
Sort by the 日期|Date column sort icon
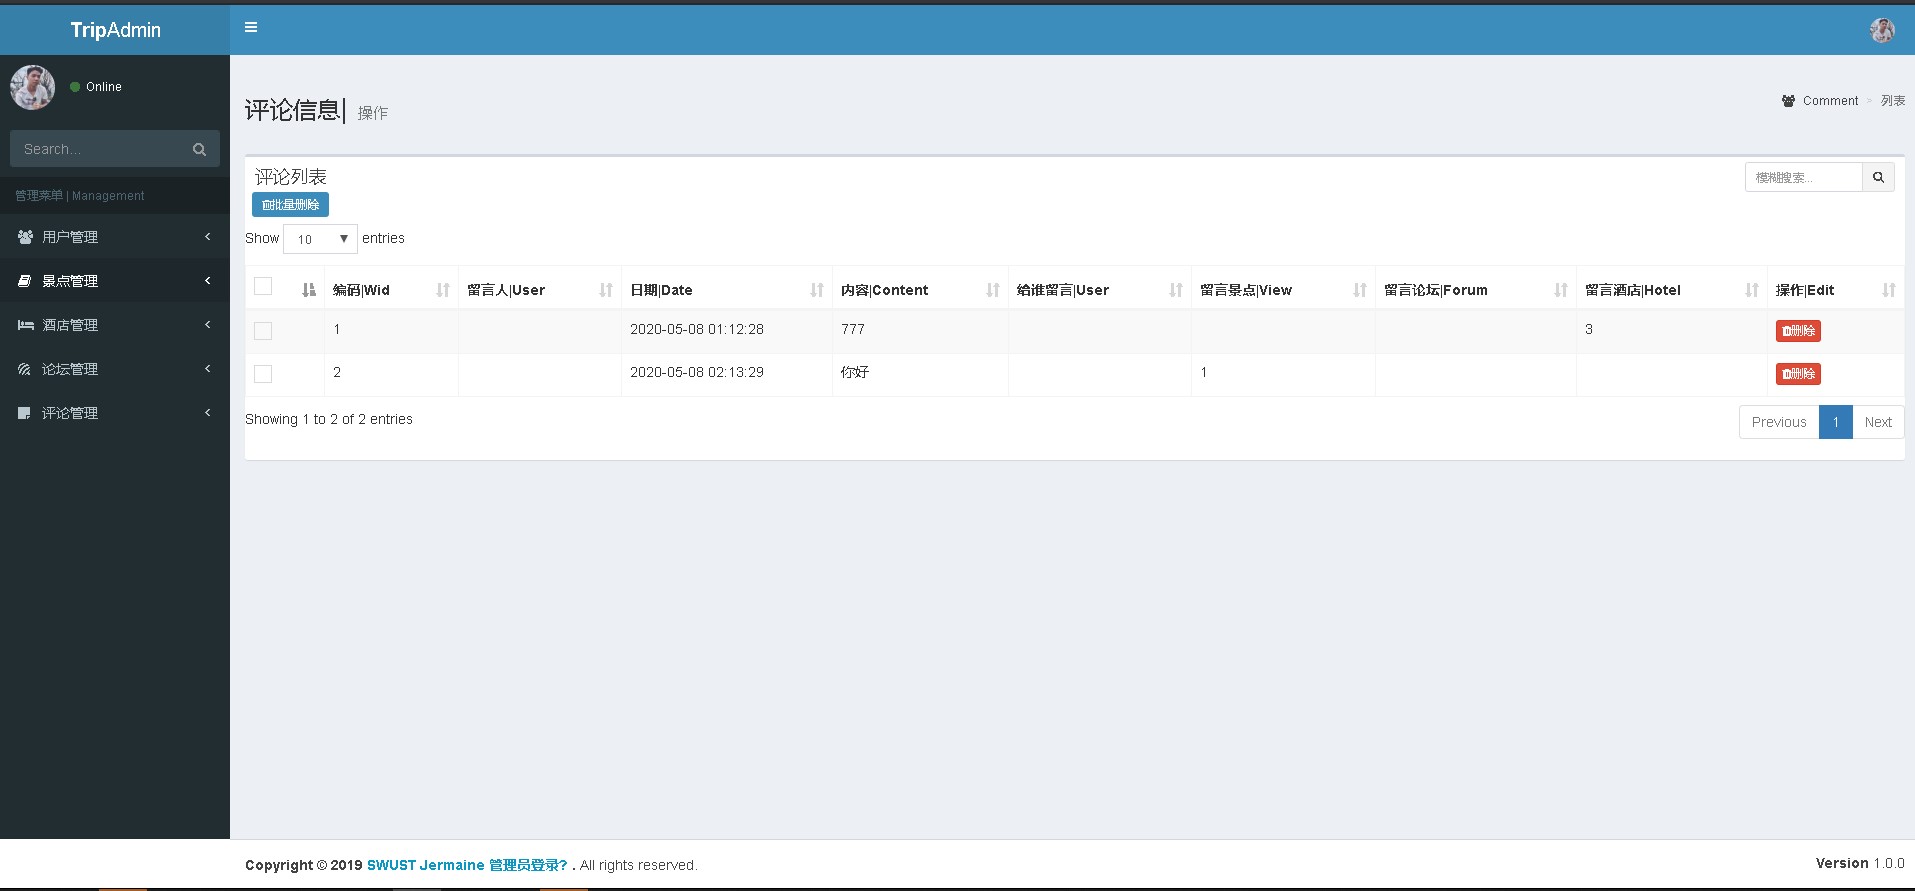pos(816,290)
